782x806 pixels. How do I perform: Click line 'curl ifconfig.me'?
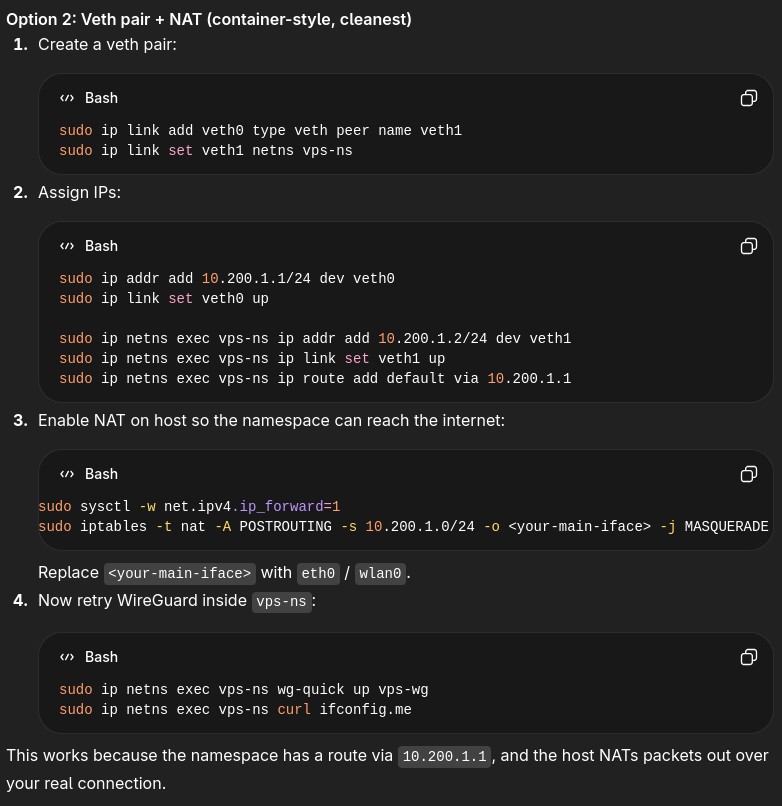pyautogui.click(x=235, y=710)
